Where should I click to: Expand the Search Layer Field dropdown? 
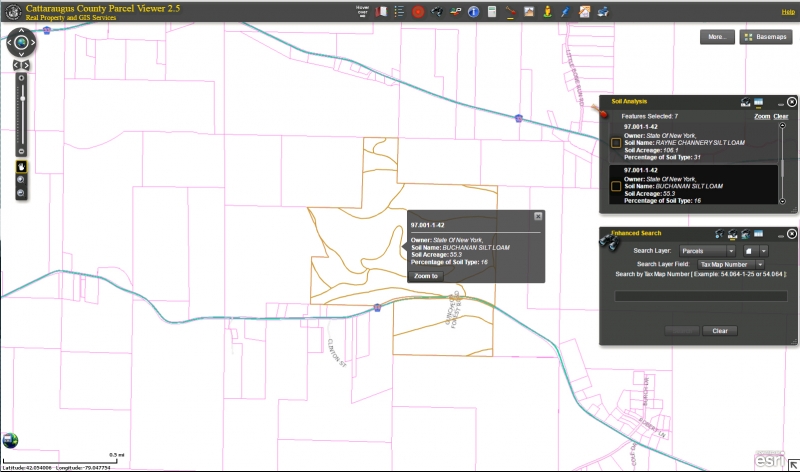pyautogui.click(x=730, y=264)
